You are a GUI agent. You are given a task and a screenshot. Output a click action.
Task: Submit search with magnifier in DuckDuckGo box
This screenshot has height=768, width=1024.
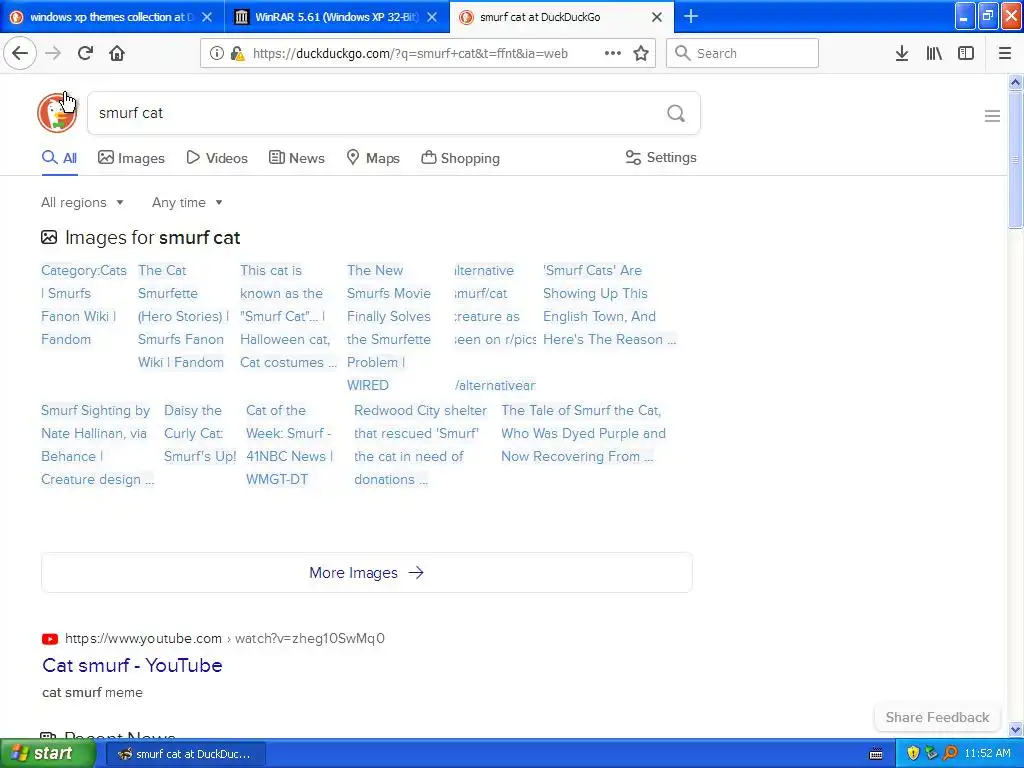coord(676,114)
